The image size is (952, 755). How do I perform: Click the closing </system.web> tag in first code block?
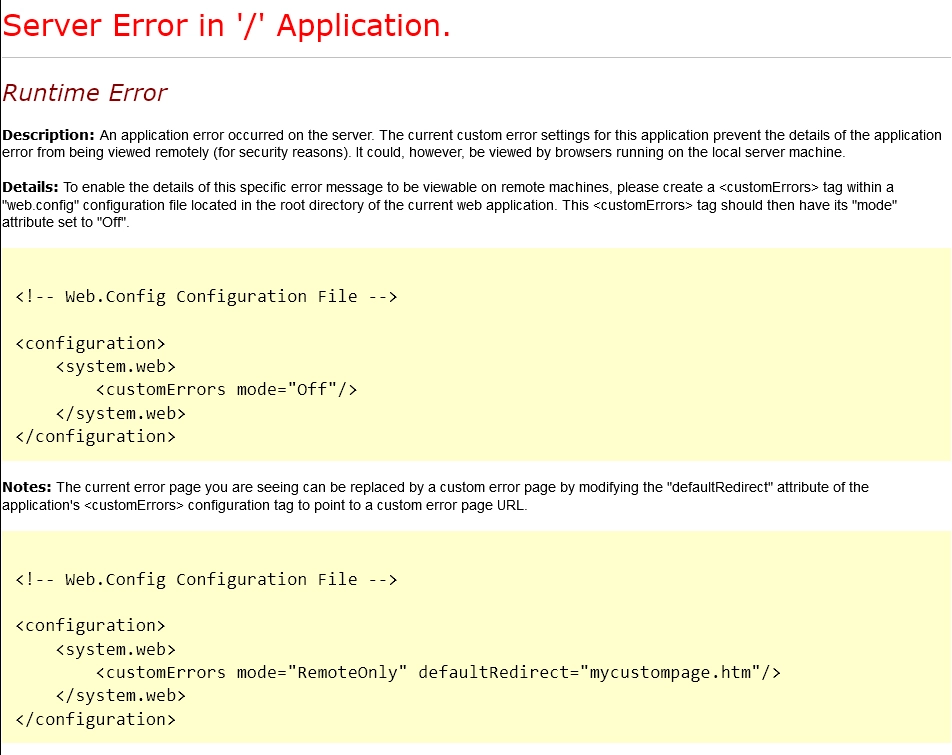coord(120,413)
